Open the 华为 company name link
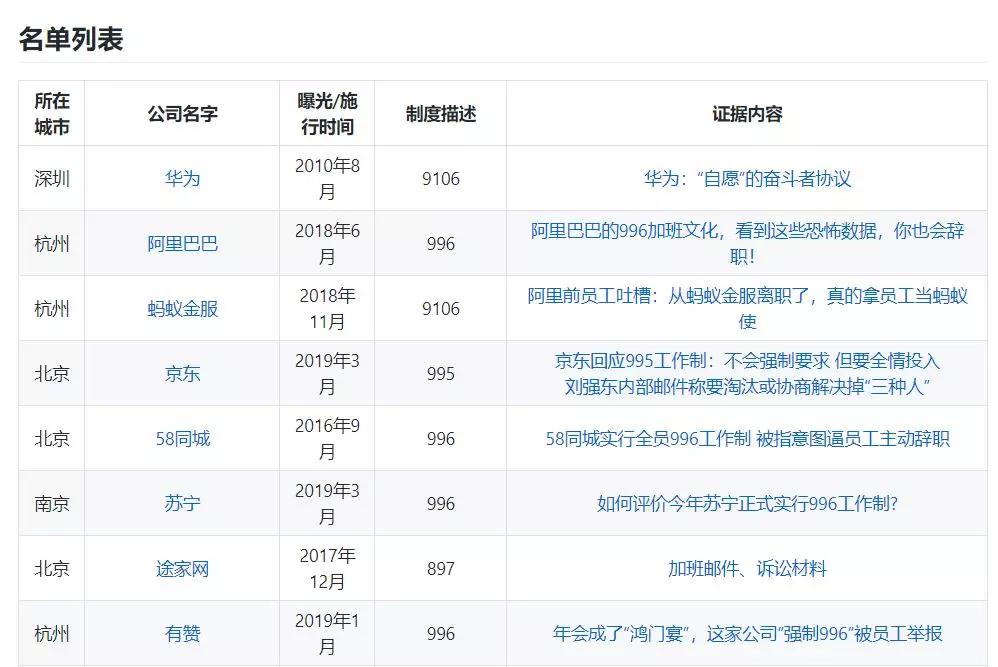 coord(183,179)
